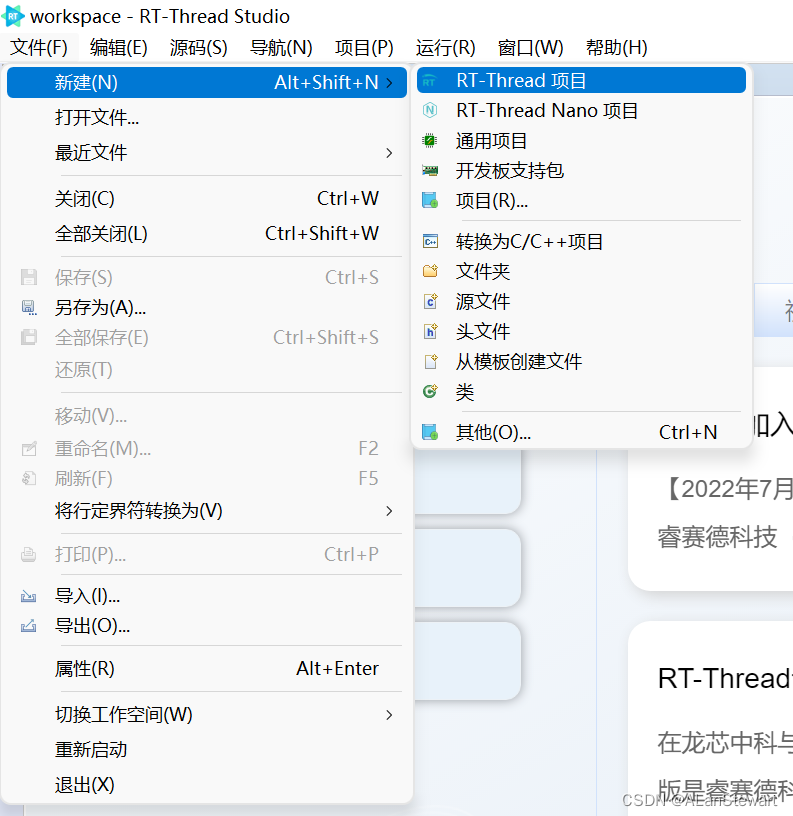Click the 打印 printer icon
Screen dimensions: 793x816
(x=28, y=555)
